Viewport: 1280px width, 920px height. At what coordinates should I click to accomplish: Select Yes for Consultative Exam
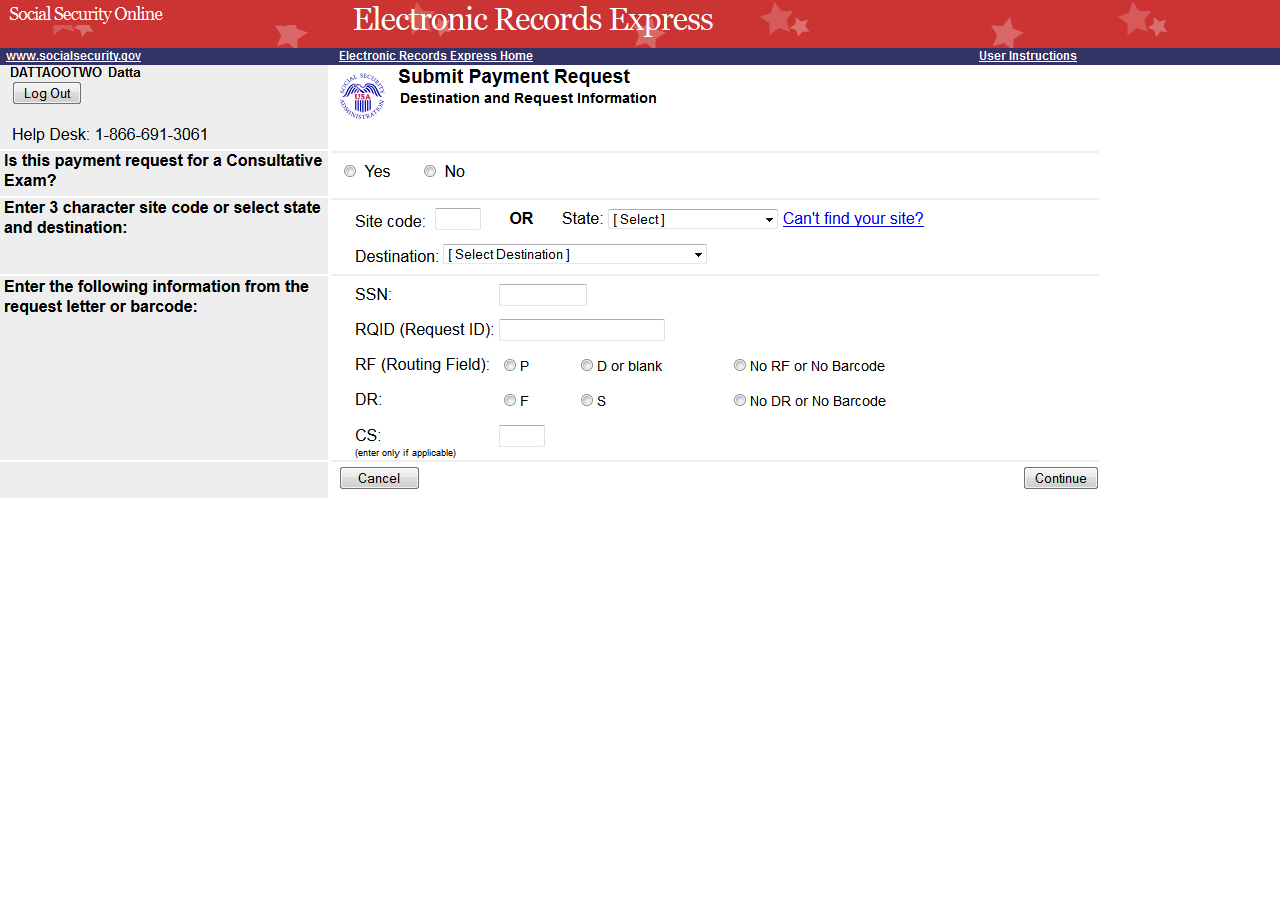350,171
